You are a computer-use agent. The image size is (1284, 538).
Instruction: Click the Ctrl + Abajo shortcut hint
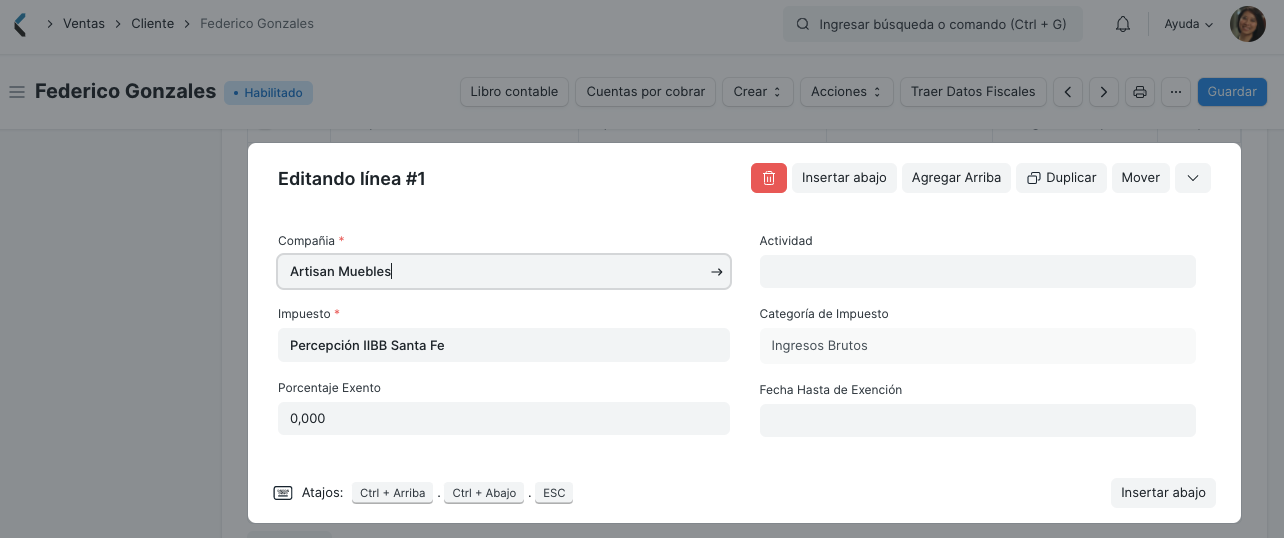484,493
